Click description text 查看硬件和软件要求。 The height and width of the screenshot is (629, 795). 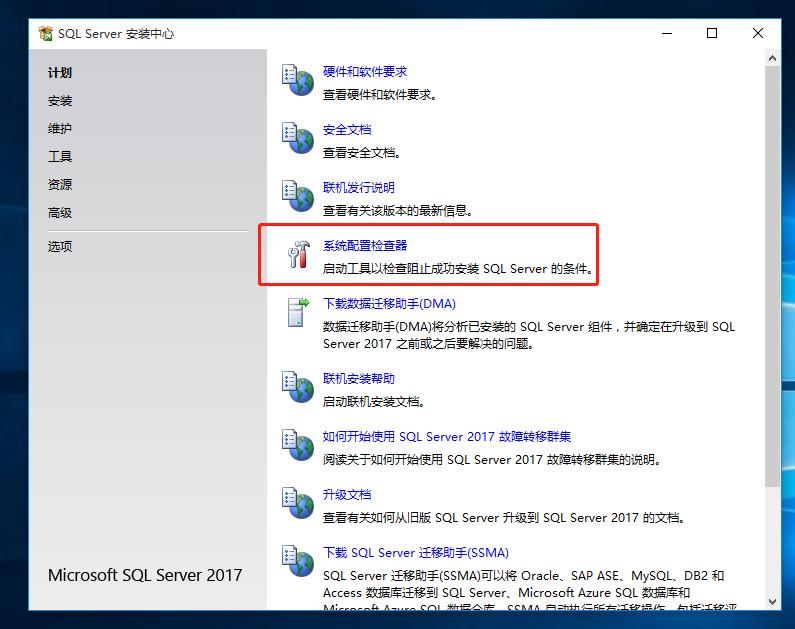point(380,95)
